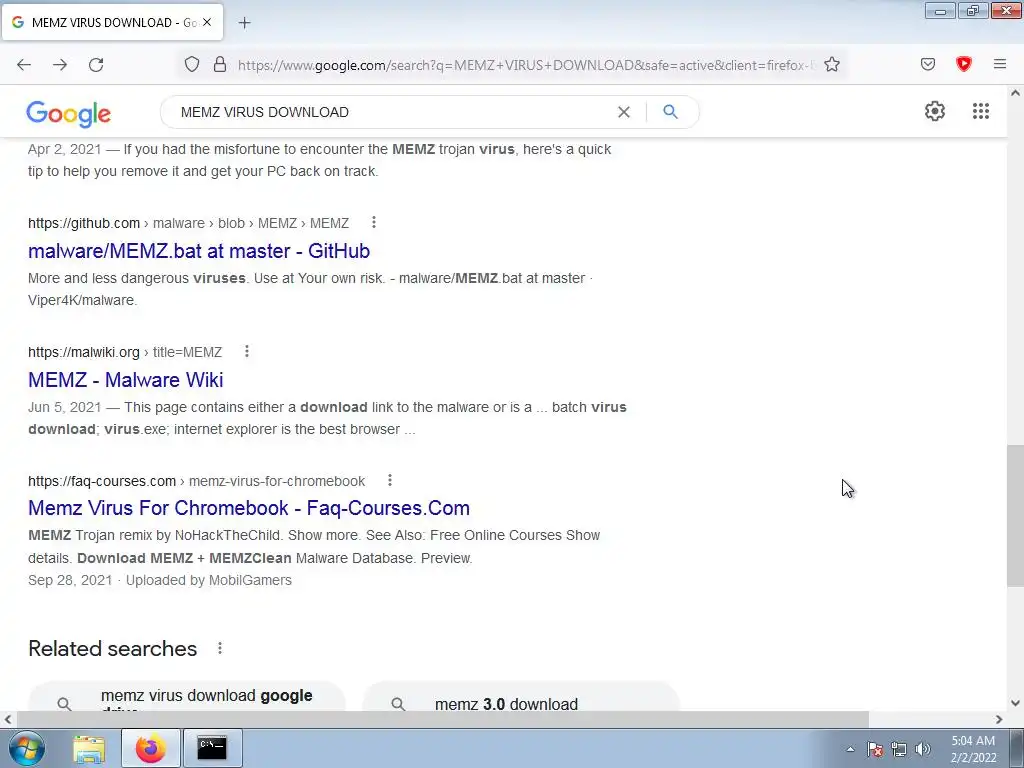Select related search memz virus download google
1024x768 pixels.
187,697
